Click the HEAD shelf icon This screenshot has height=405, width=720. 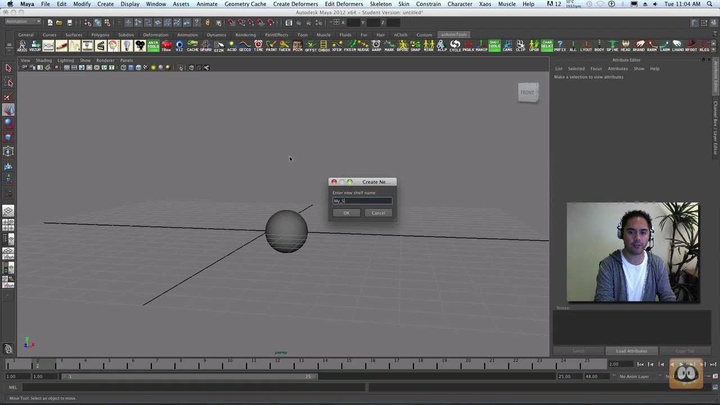[625, 46]
